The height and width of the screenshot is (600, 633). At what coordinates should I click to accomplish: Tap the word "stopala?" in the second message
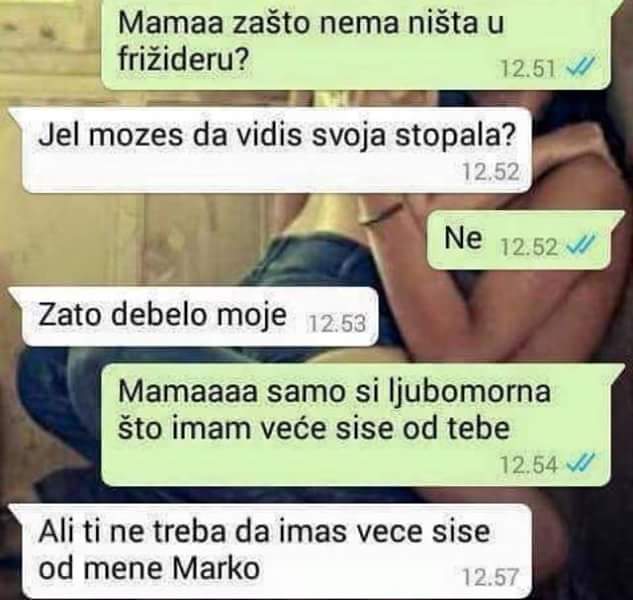tap(455, 137)
